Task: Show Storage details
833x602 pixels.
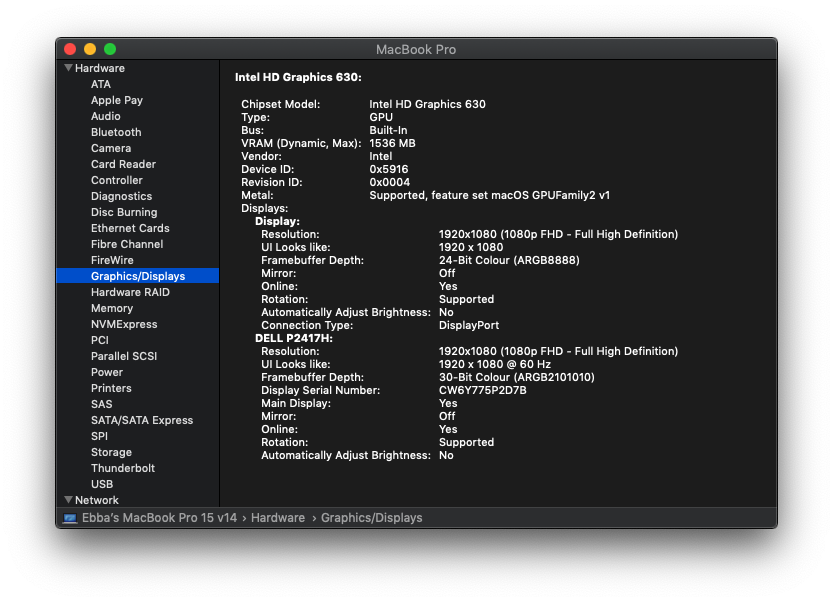Action: pos(111,452)
